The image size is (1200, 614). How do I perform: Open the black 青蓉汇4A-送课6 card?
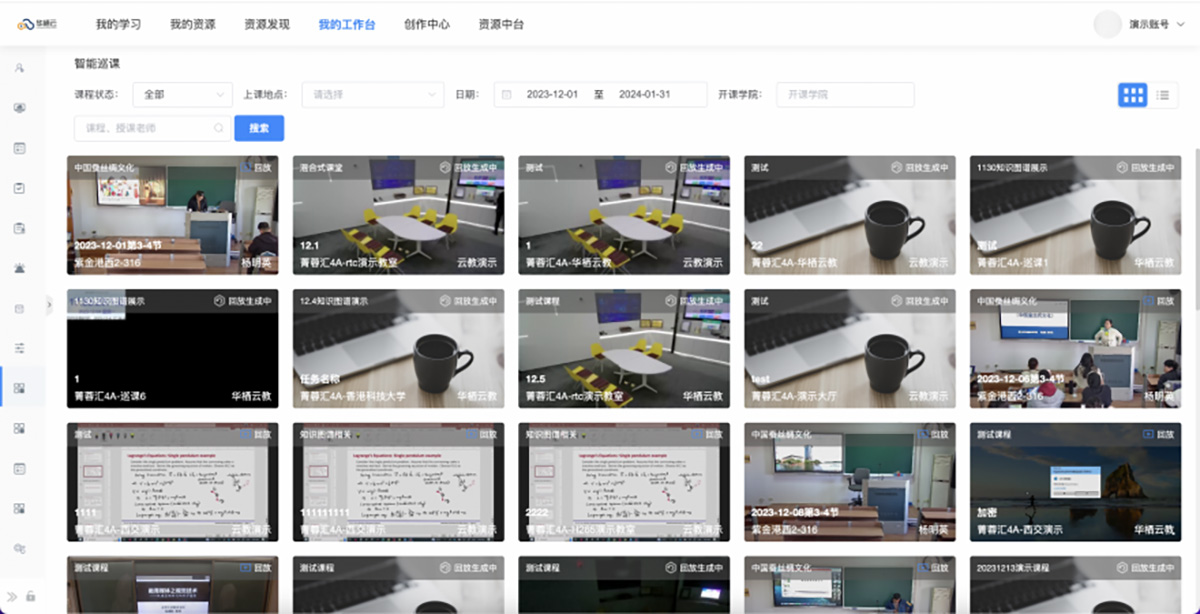point(173,349)
